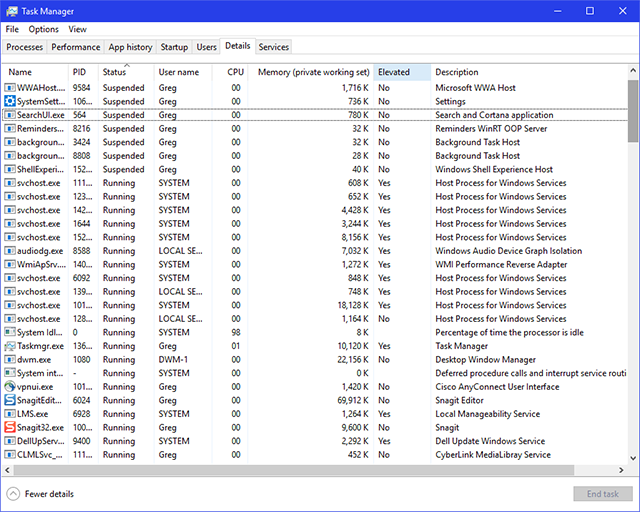Switch to the Processes tab
Image resolution: width=640 pixels, height=512 pixels.
[x=24, y=47]
